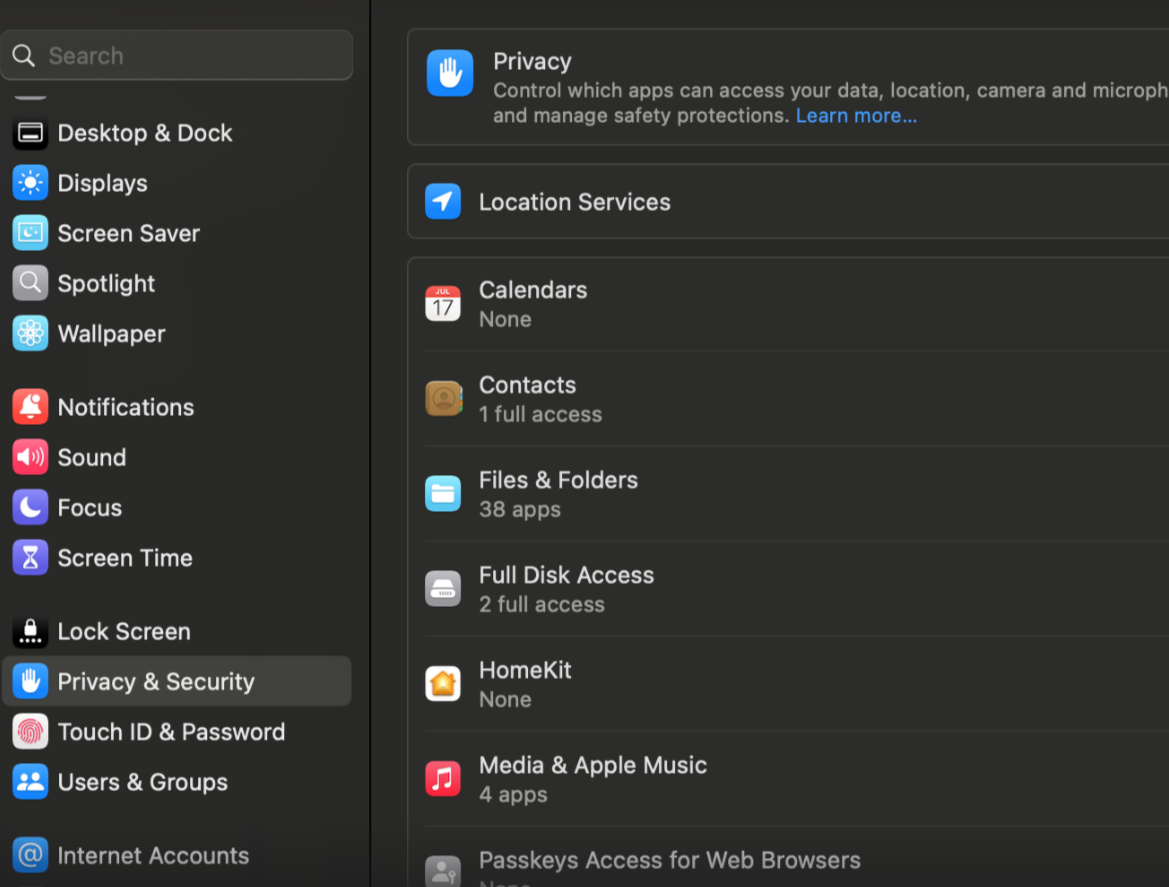
Task: Open Notifications settings pane
Action: 126,407
